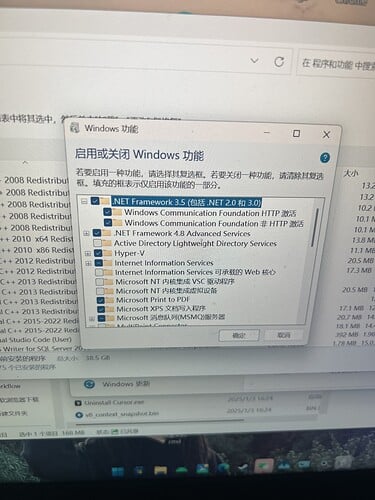Click the refresh icon next to the search box
This screenshot has width=375, height=500.
pyautogui.click(x=279, y=62)
